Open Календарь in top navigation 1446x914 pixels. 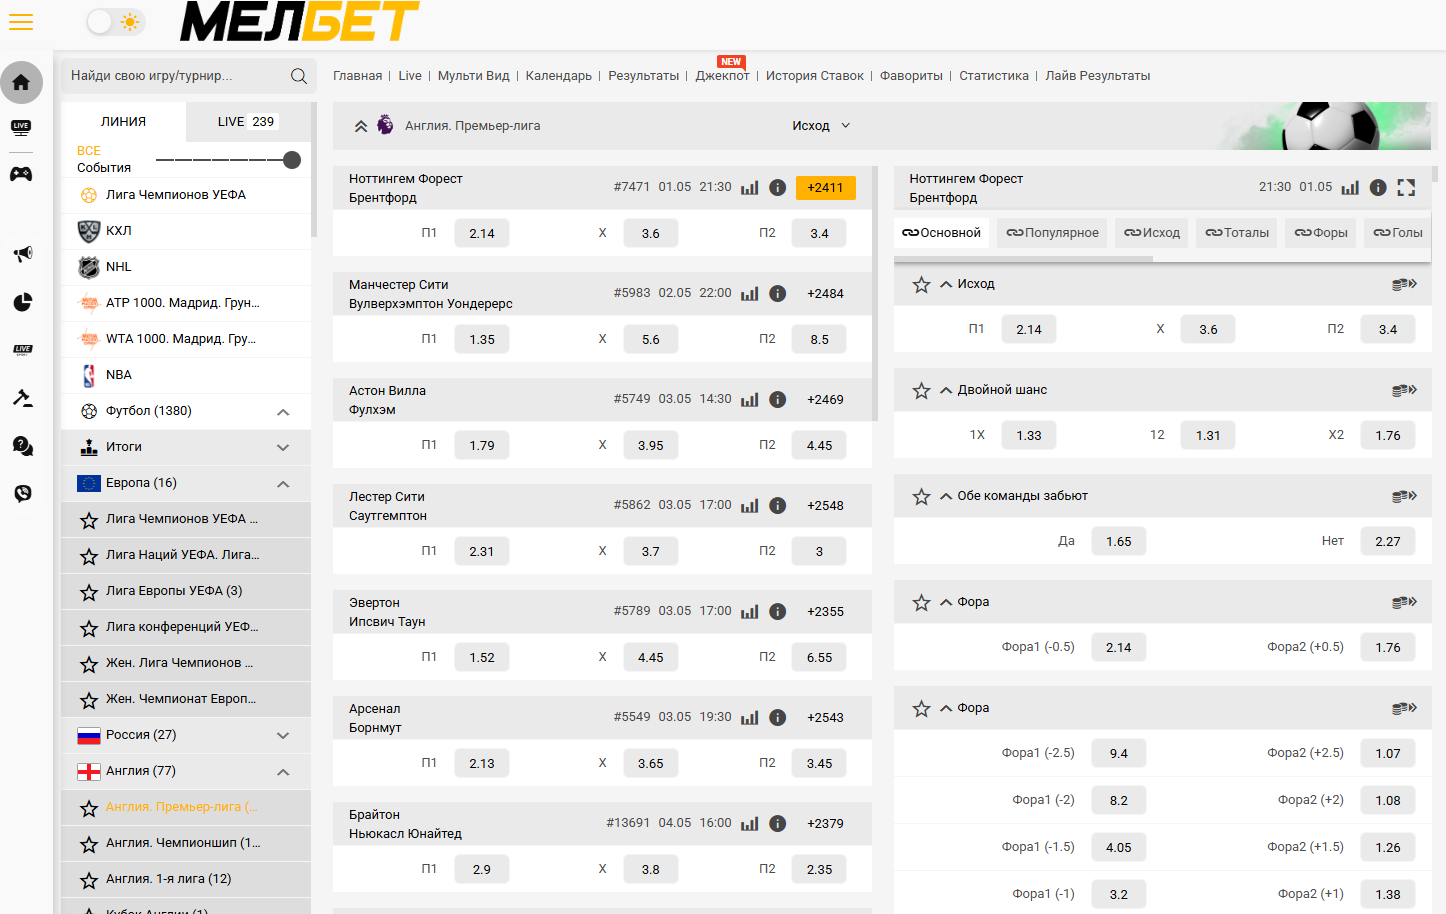pyautogui.click(x=558, y=76)
